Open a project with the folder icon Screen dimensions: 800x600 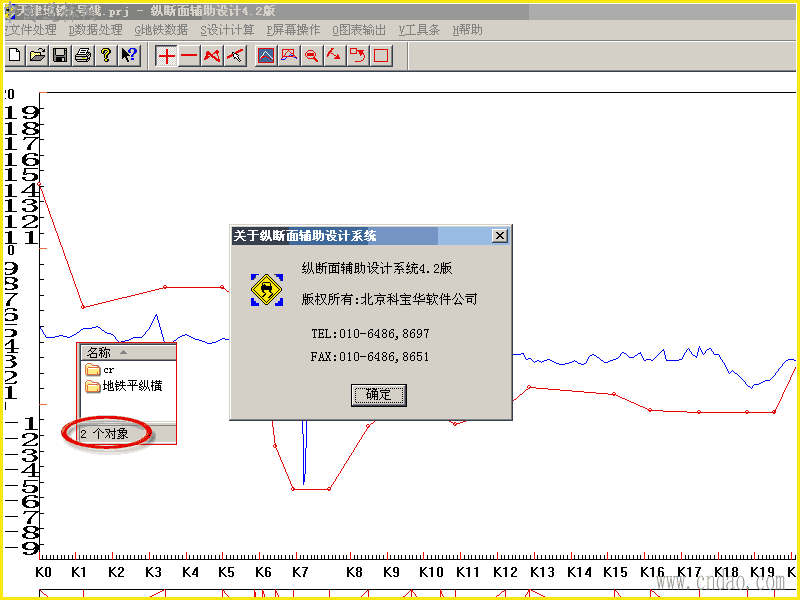tap(37, 55)
